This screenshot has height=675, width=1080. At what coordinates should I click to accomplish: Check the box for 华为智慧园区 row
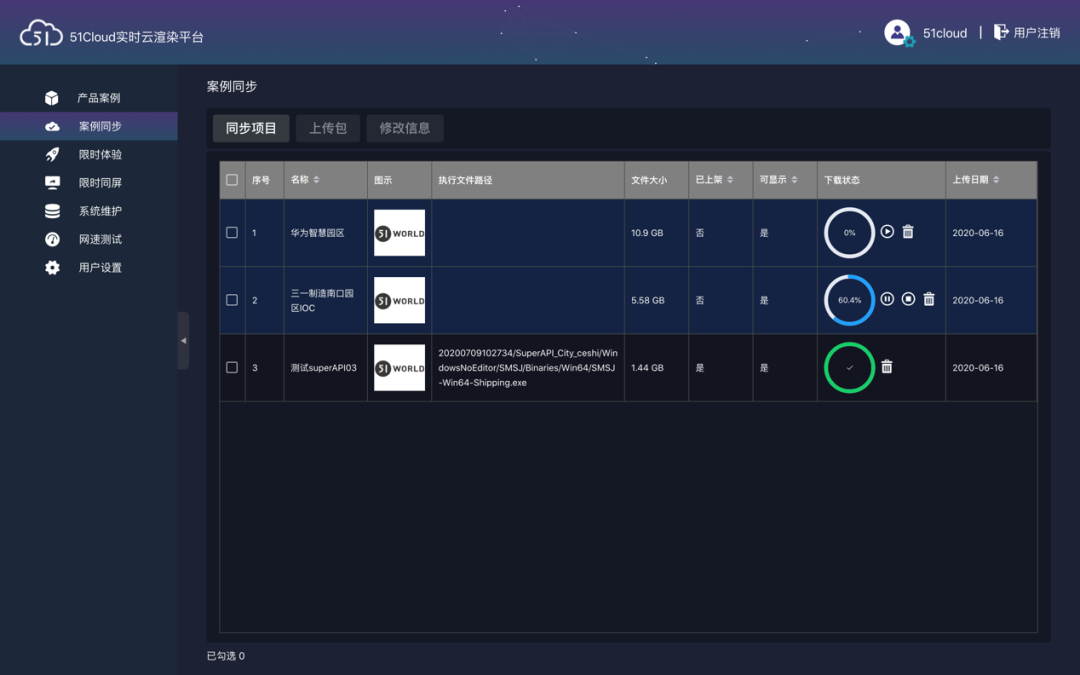coord(232,232)
